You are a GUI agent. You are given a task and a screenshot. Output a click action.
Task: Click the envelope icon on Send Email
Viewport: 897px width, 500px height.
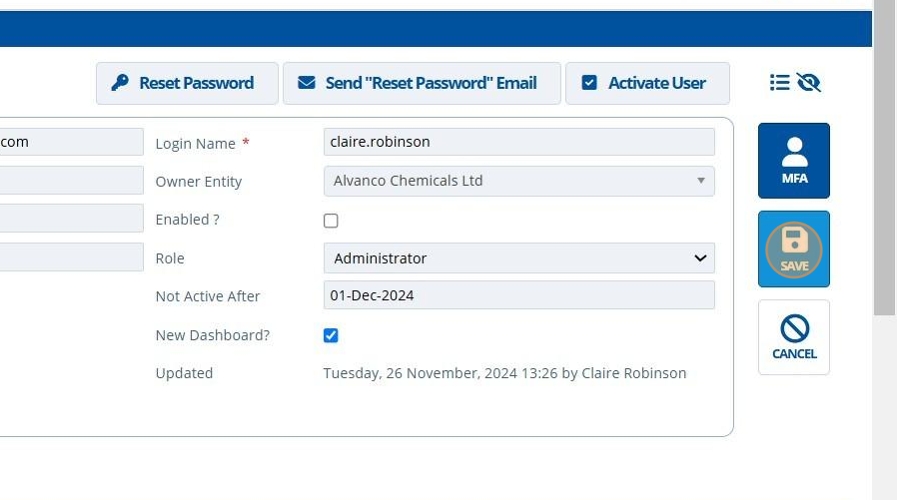[x=306, y=83]
